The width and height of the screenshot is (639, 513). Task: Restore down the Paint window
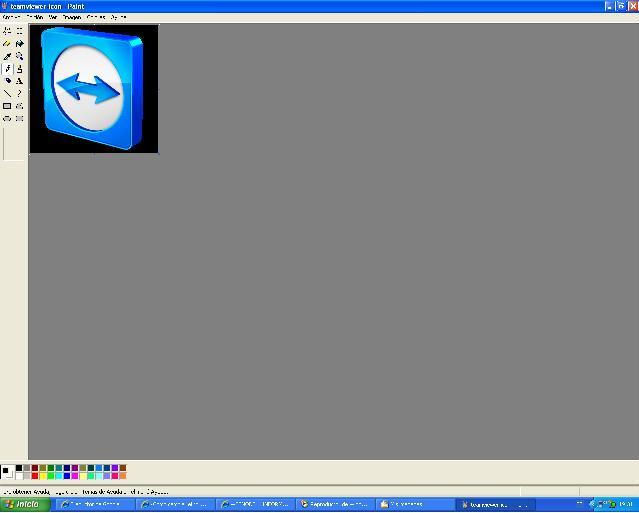[x=621, y=6]
